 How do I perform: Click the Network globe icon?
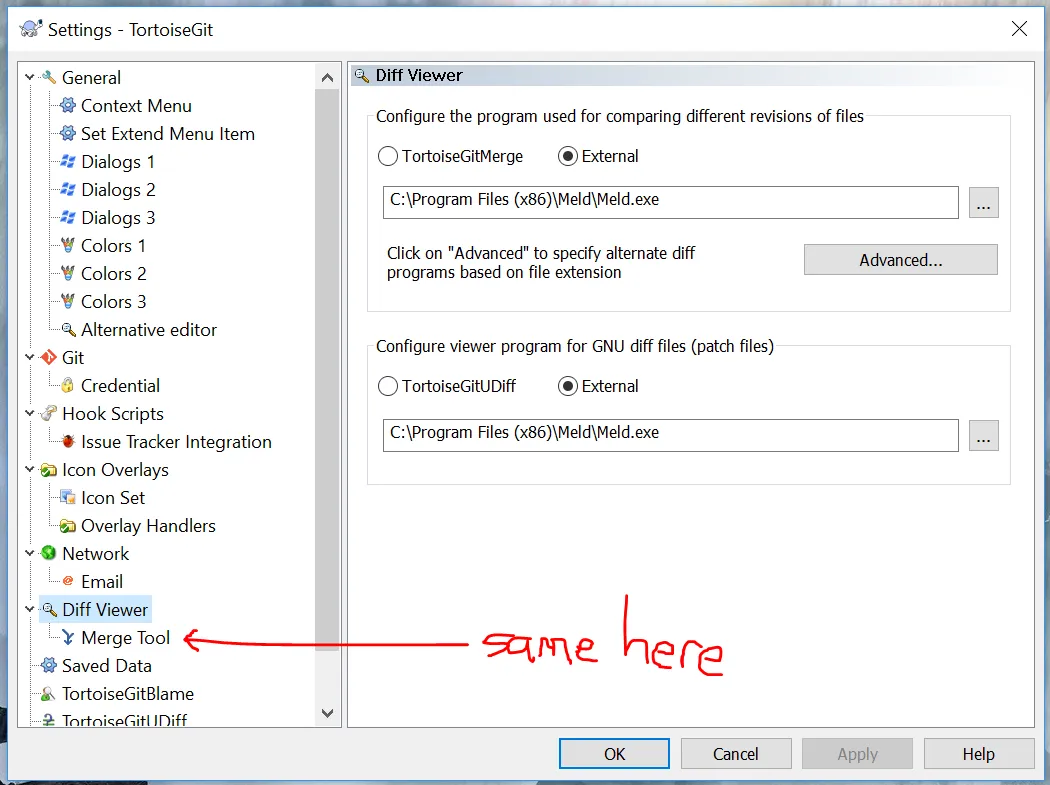tap(48, 553)
